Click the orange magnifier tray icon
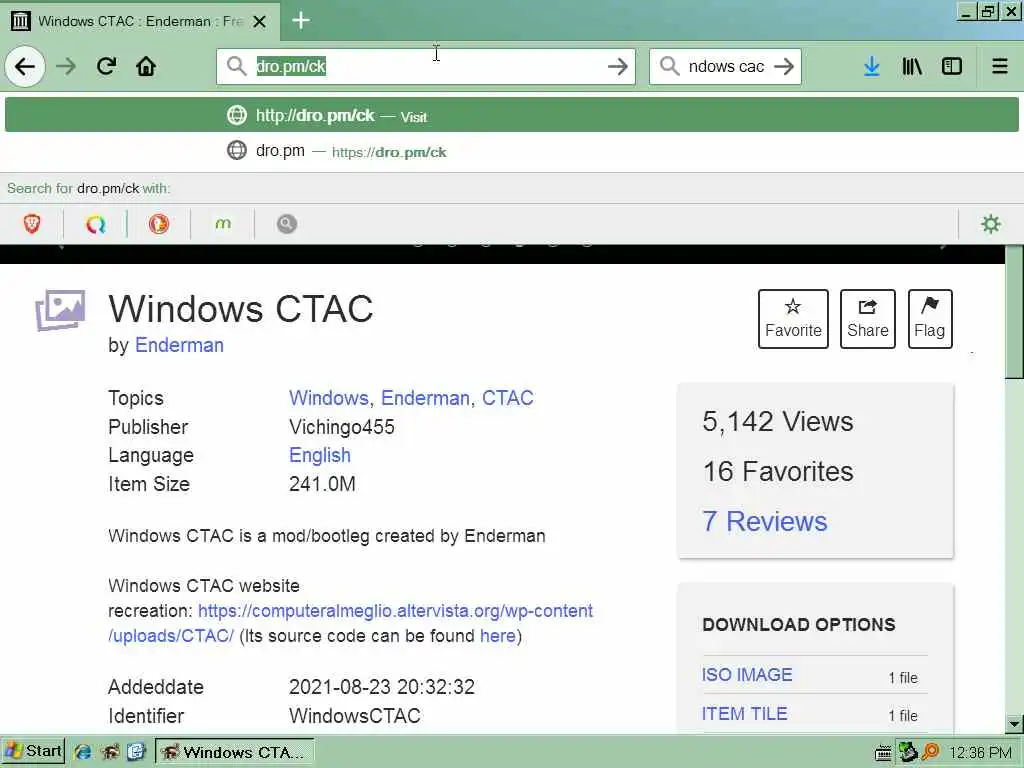This screenshot has width=1024, height=768. pos(930,752)
